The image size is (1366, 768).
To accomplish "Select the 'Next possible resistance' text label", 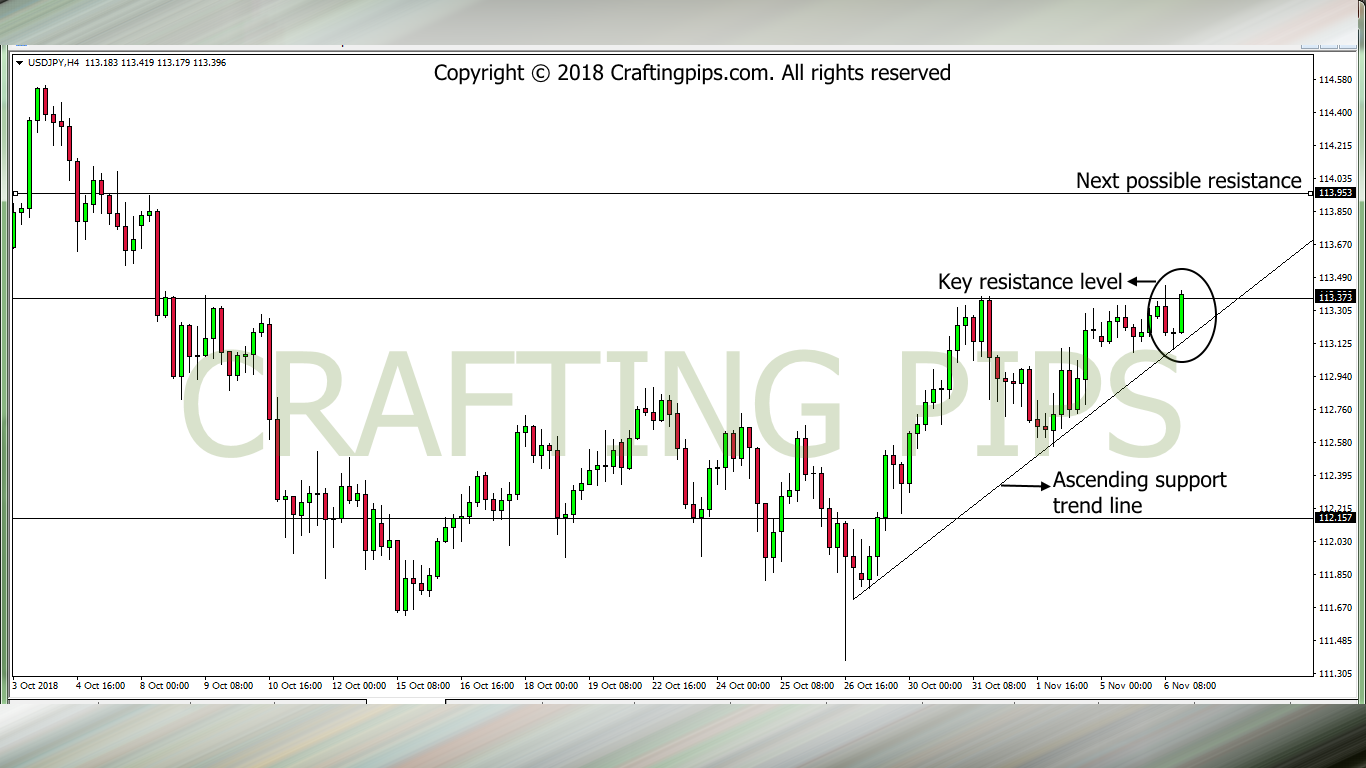I will (1189, 181).
